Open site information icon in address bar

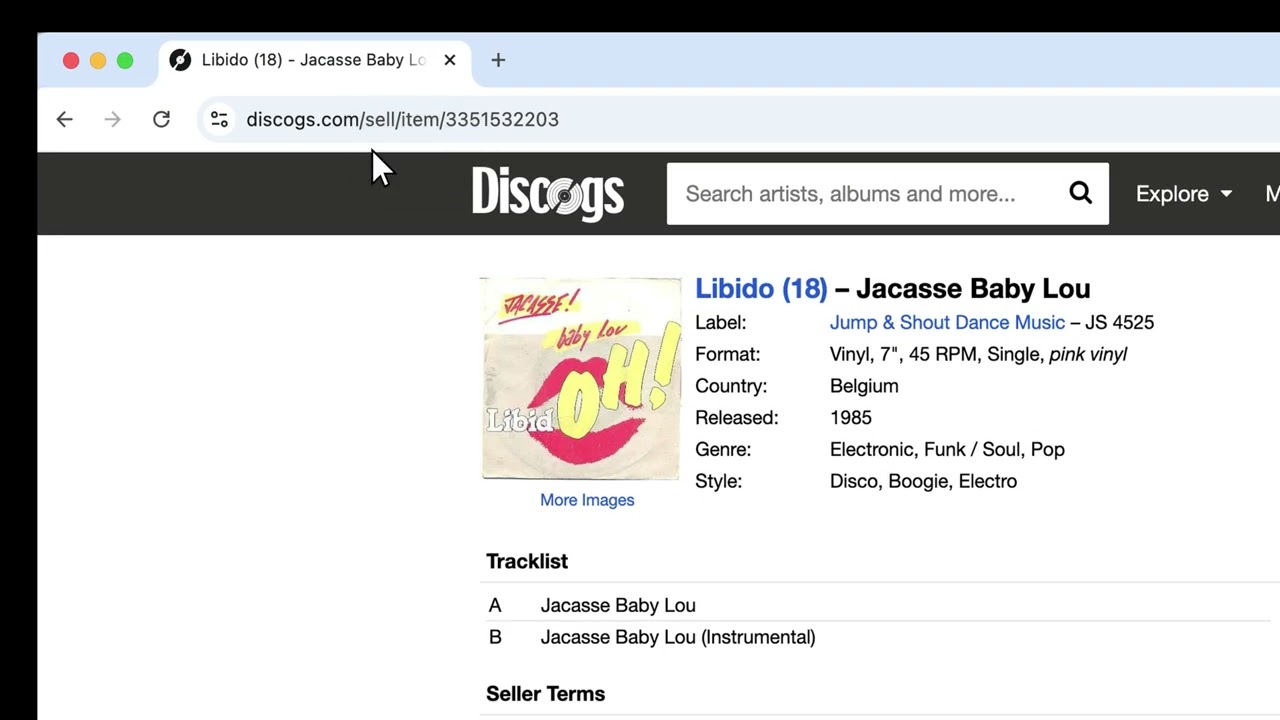point(219,120)
